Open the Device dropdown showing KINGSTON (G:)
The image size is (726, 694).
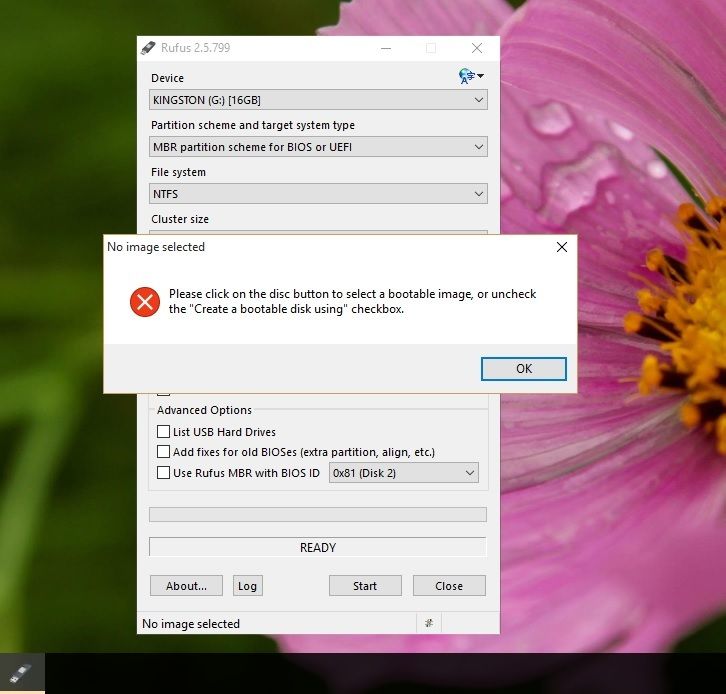coord(318,100)
